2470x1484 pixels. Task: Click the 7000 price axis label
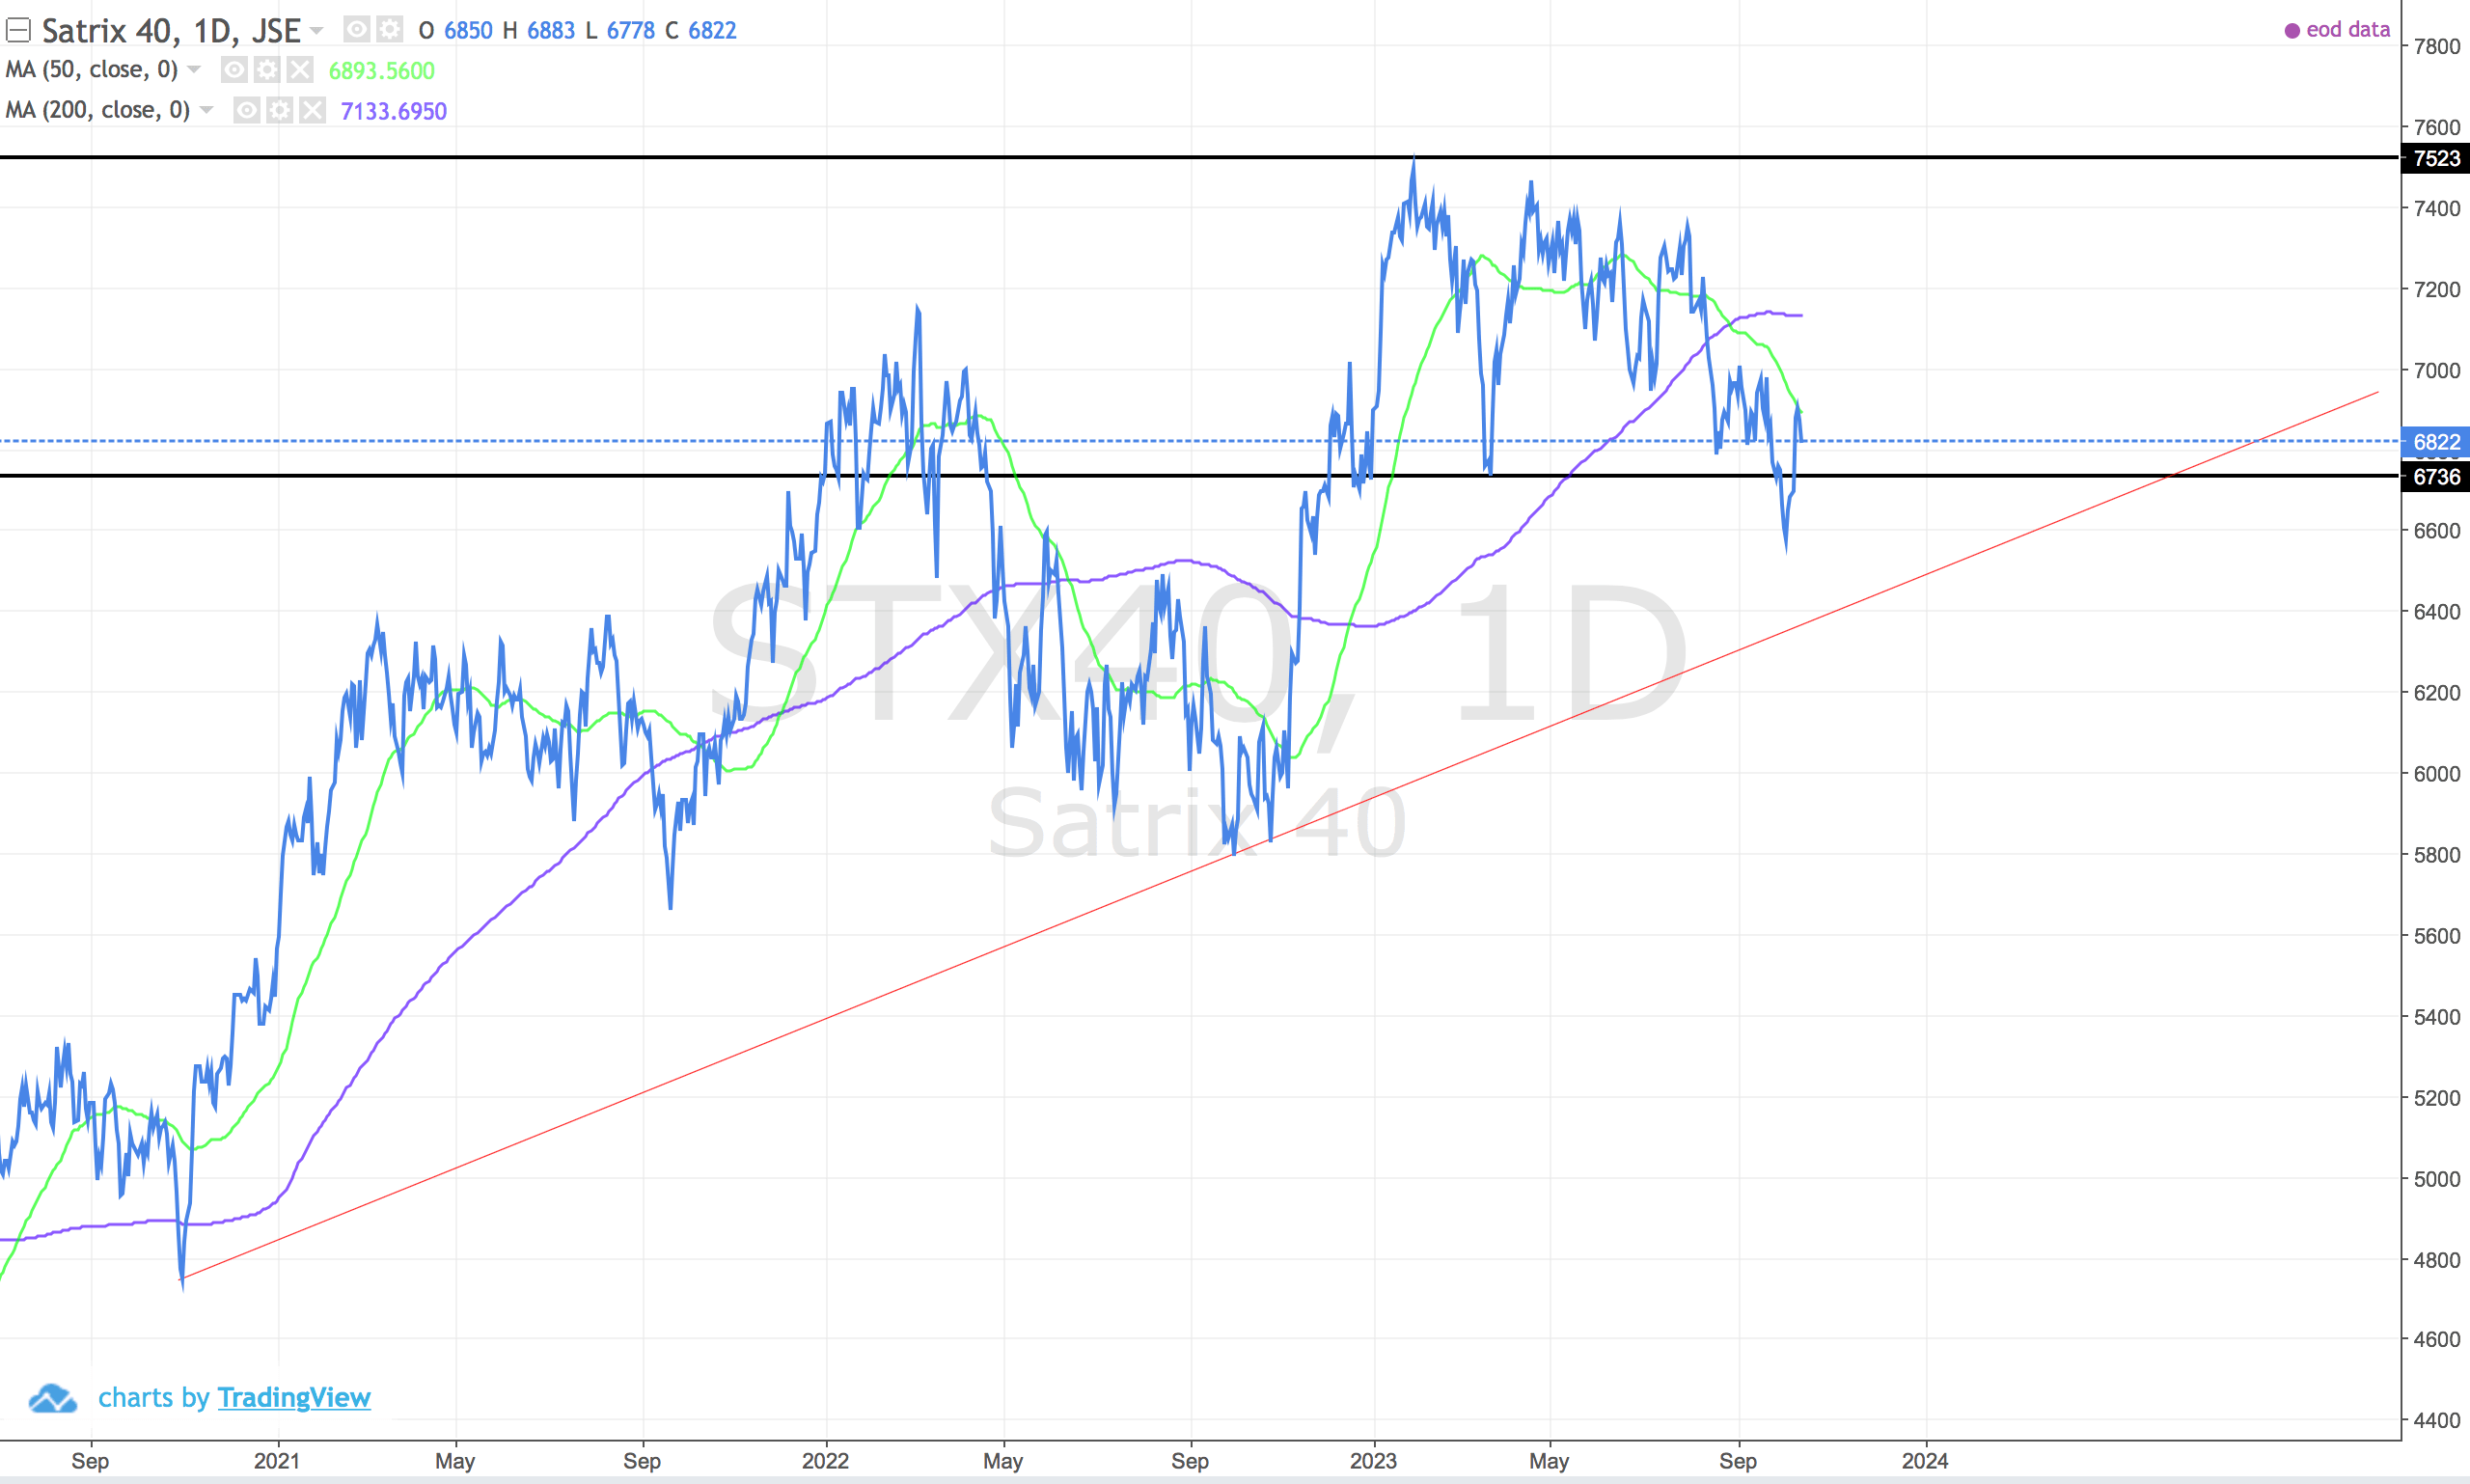click(x=2437, y=371)
